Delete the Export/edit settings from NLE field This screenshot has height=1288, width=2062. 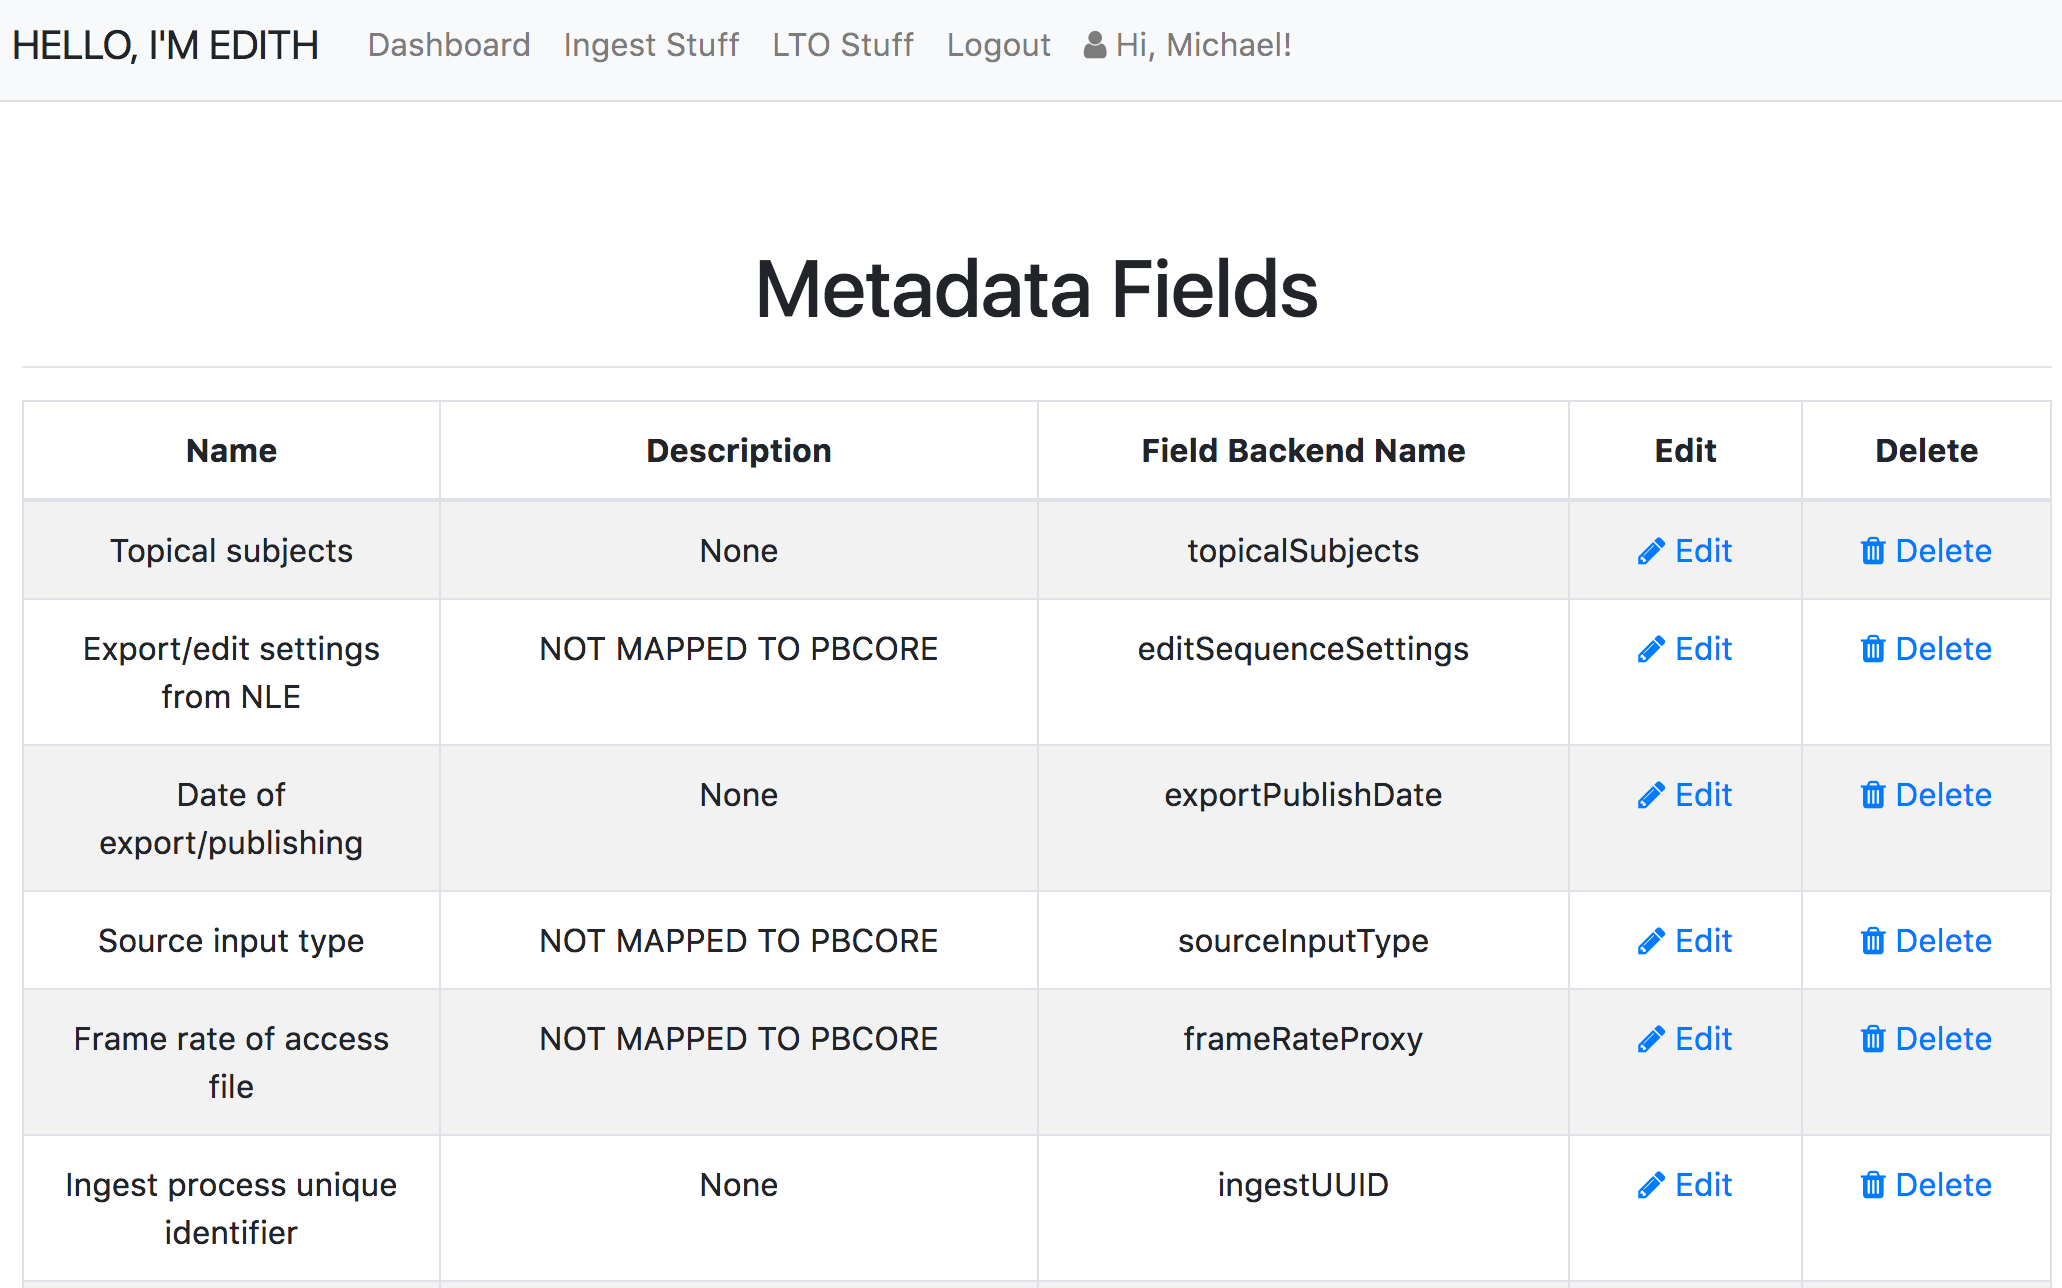tap(1926, 650)
